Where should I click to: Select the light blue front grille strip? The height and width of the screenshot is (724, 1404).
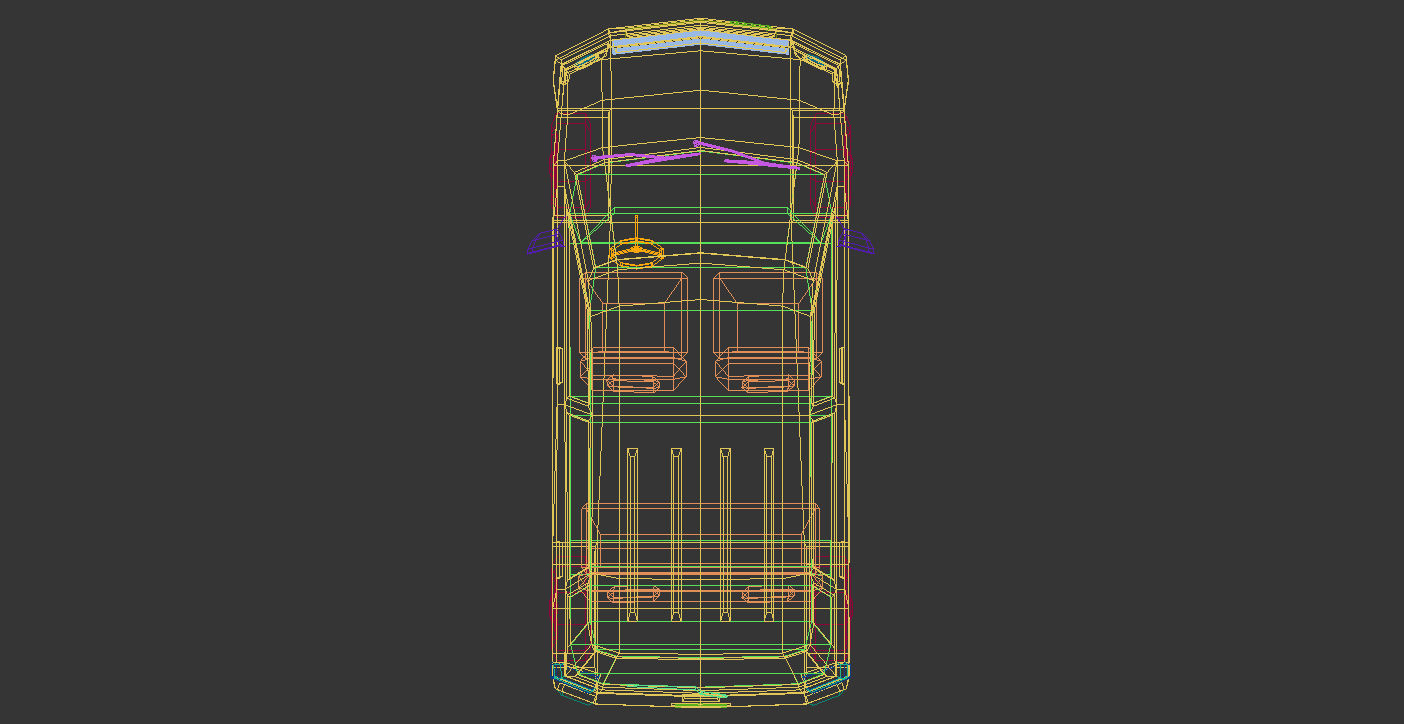tap(700, 43)
